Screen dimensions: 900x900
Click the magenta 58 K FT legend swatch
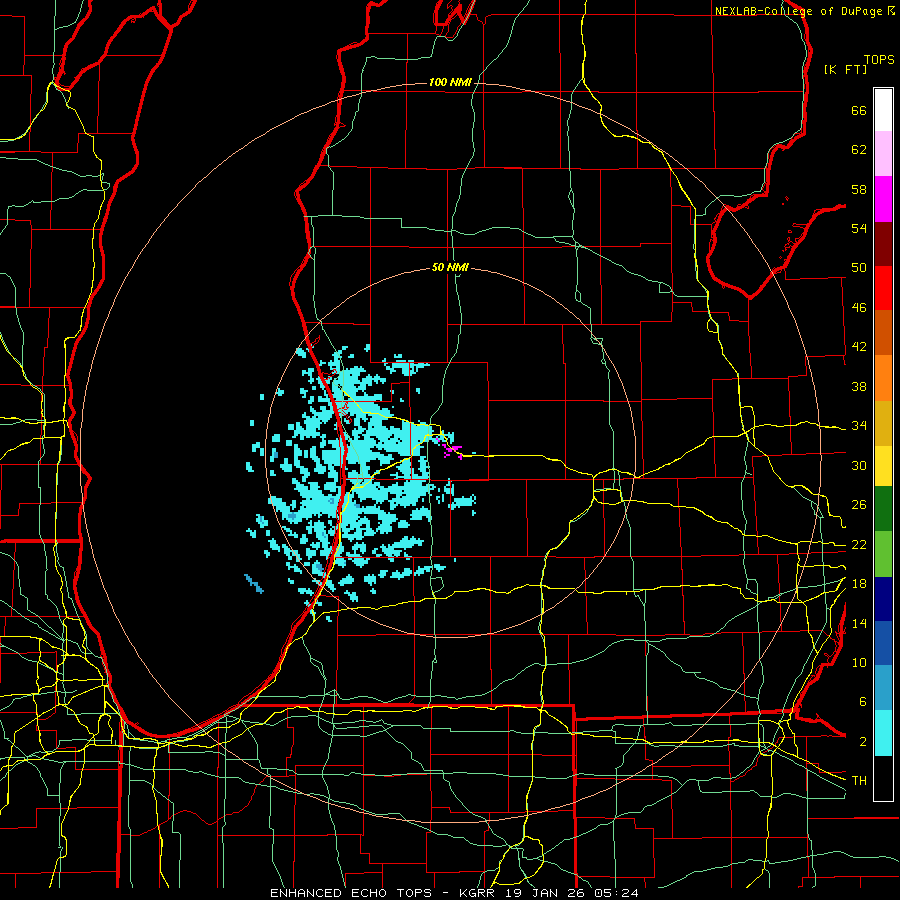[883, 198]
